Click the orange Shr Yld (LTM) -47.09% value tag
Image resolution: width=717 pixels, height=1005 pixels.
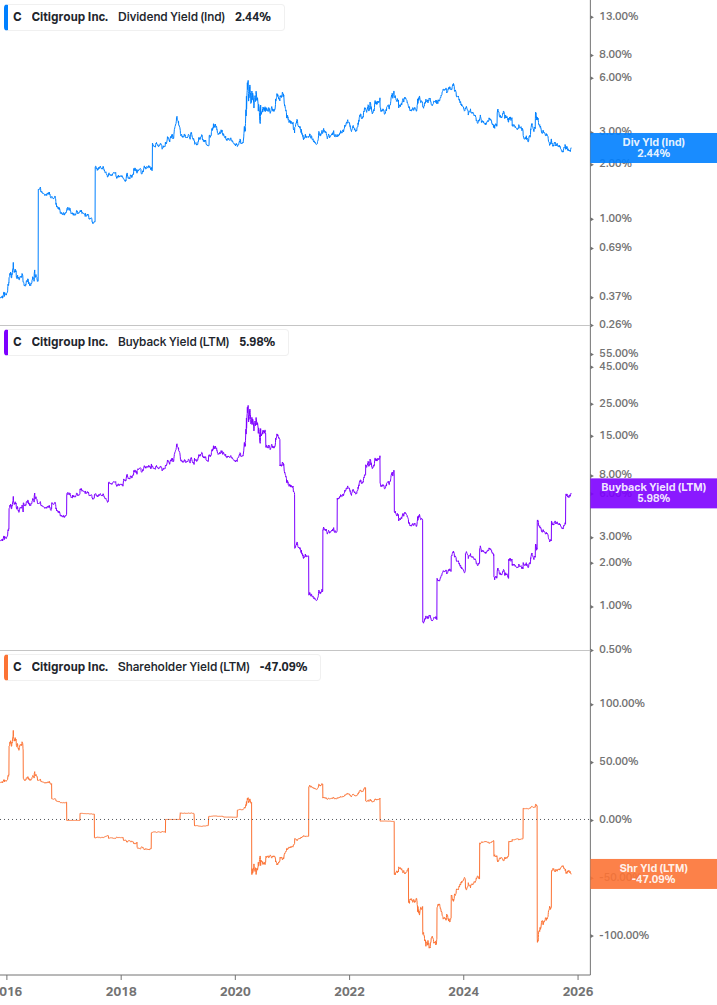[654, 874]
